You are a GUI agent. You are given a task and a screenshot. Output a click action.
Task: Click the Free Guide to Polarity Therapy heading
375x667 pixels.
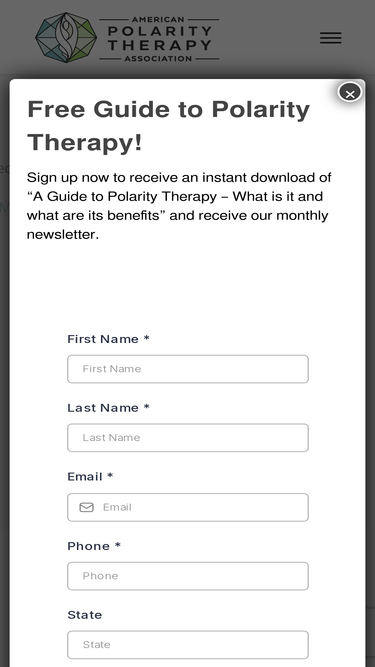pyautogui.click(x=168, y=126)
